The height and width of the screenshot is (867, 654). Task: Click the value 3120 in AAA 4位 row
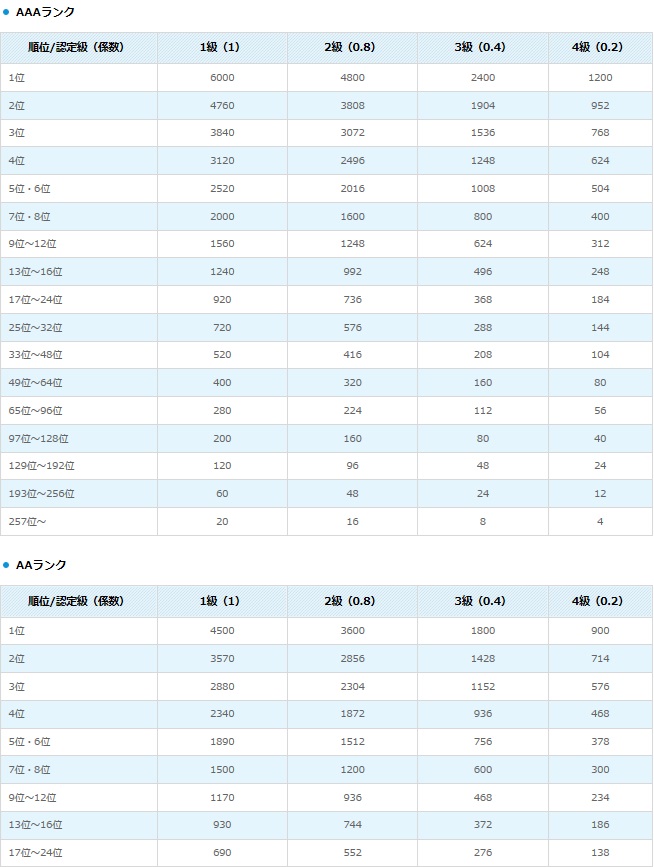click(x=222, y=161)
